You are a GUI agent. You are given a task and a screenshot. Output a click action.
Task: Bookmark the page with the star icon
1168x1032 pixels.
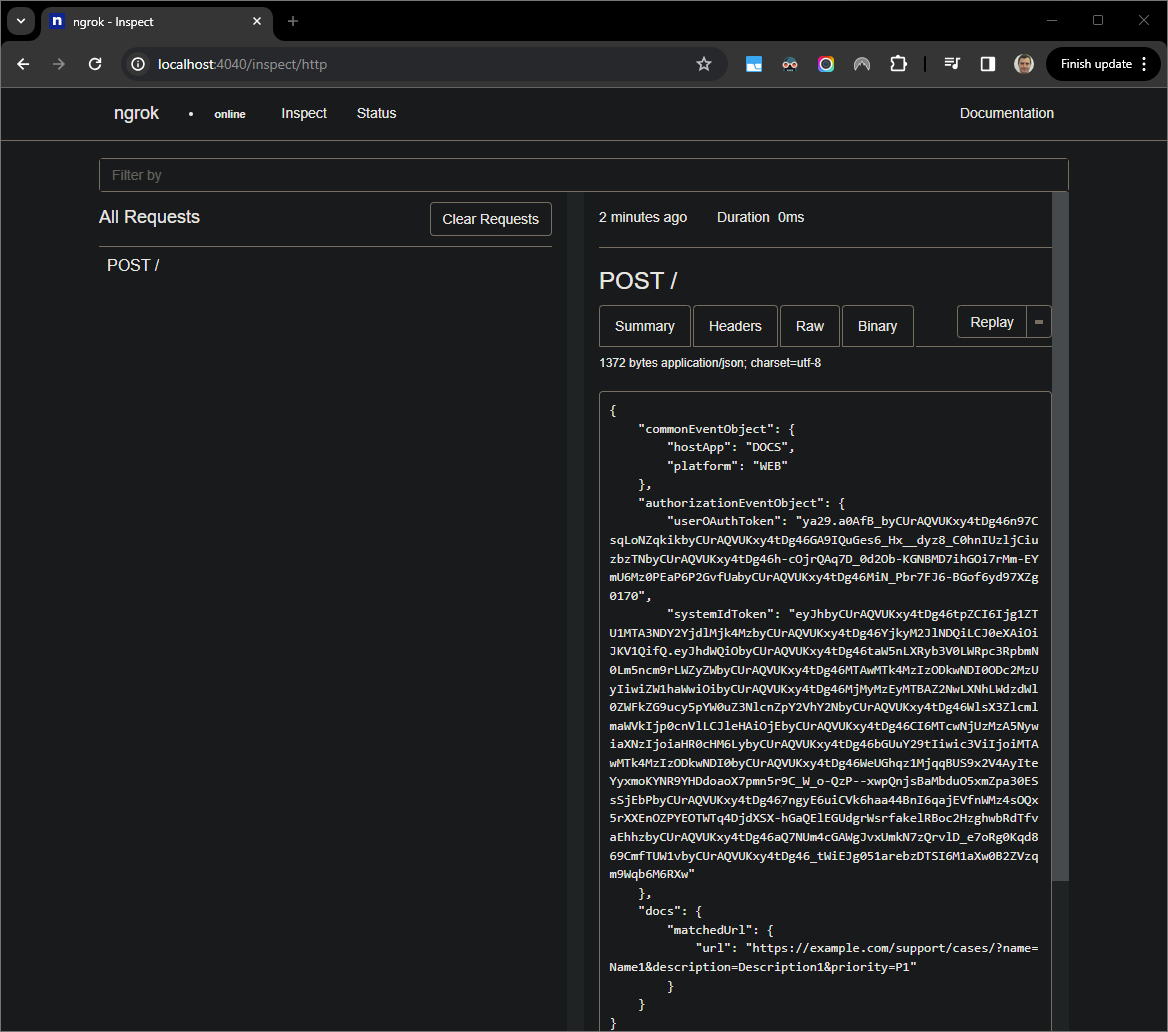(703, 63)
